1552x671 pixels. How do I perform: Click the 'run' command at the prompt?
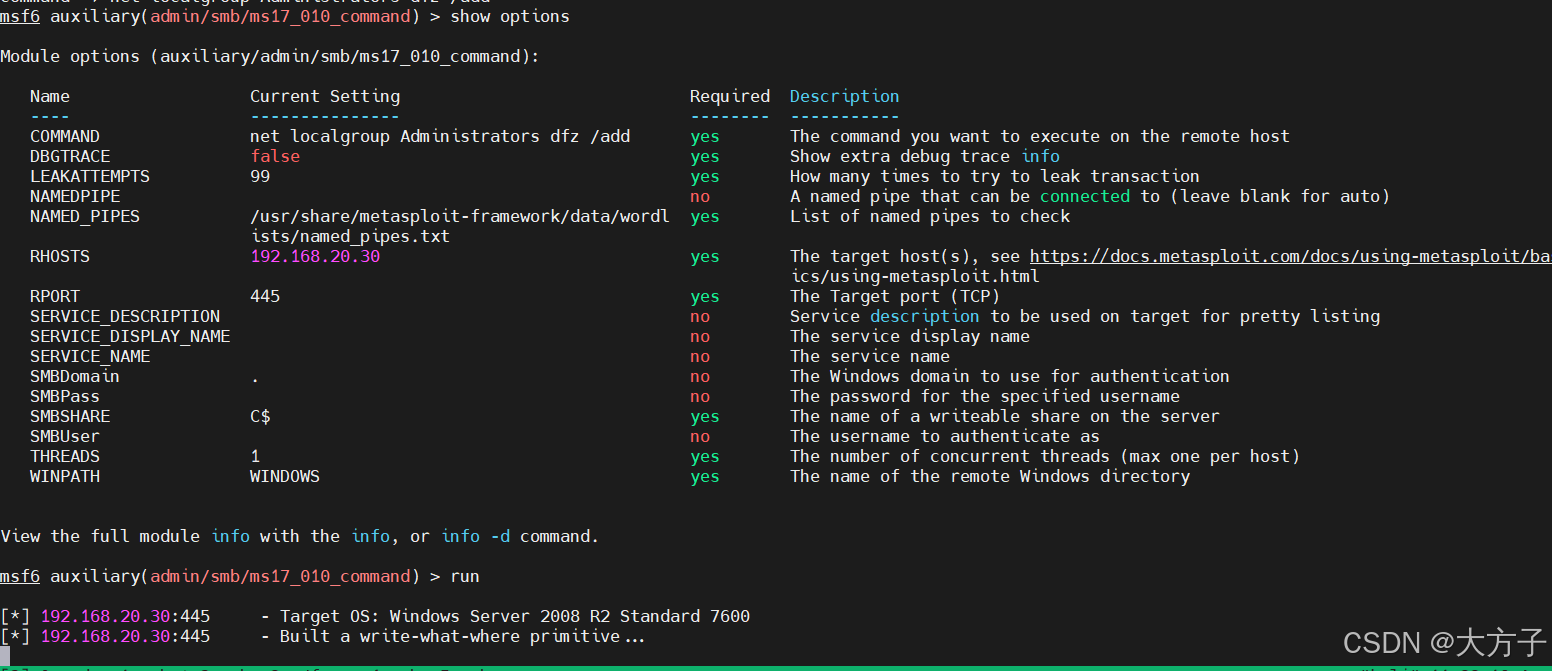[x=465, y=577]
